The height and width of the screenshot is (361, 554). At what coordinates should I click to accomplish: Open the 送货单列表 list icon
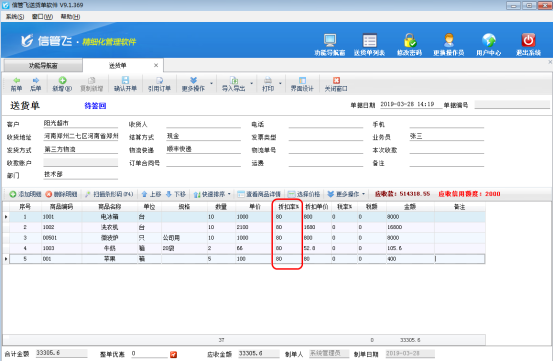coord(370,40)
